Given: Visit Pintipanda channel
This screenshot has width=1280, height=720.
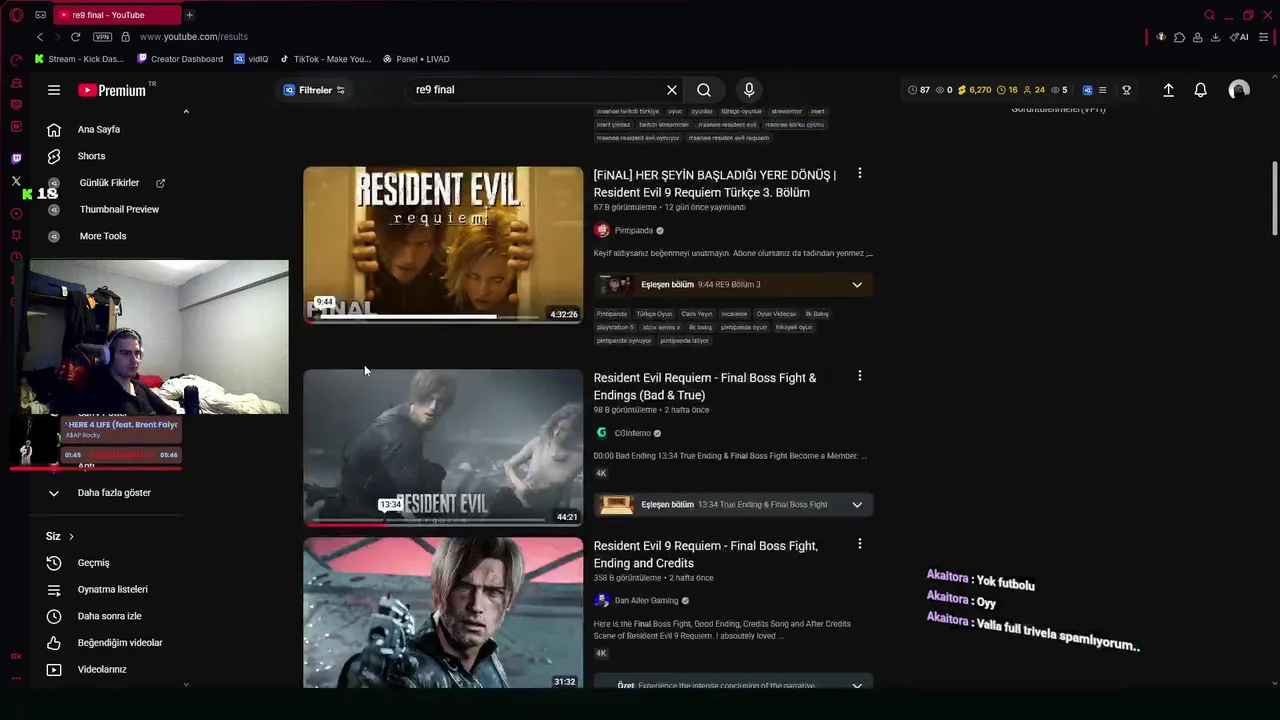Looking at the screenshot, I should (633, 231).
